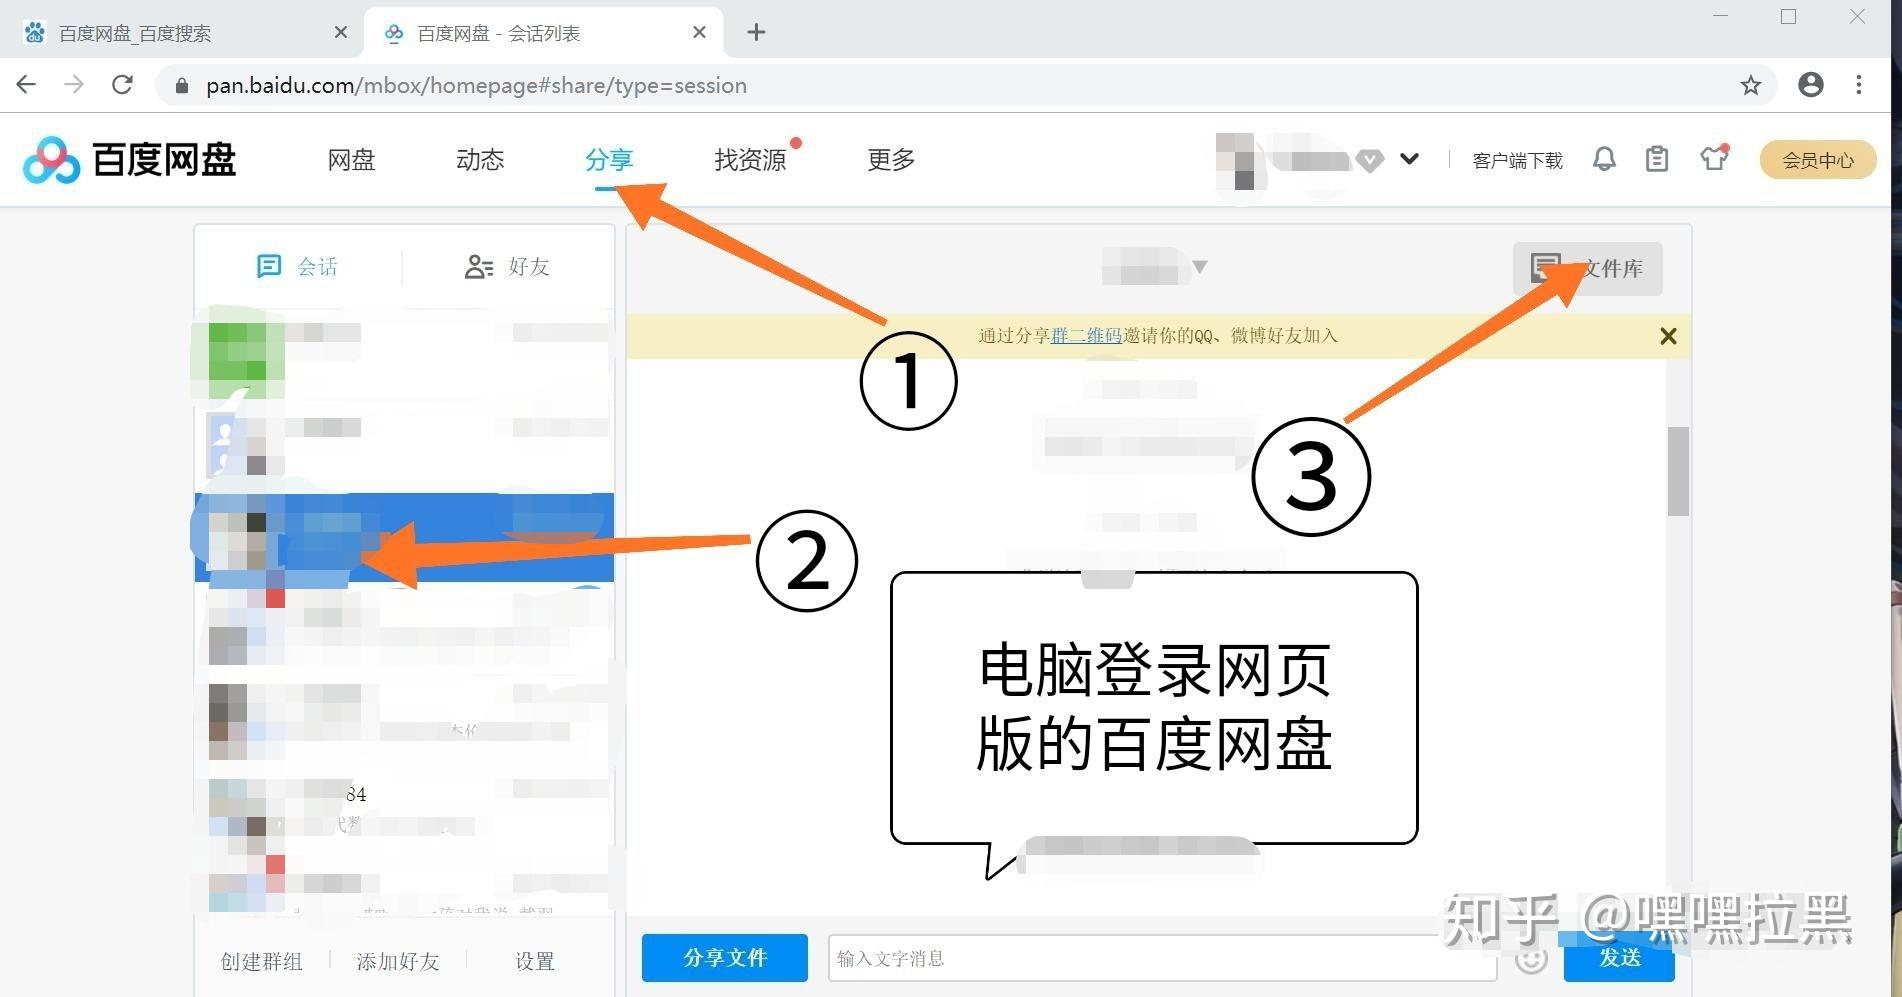1902x997 pixels.
Task: Select the highlighted blue conversation row
Action: [x=404, y=537]
